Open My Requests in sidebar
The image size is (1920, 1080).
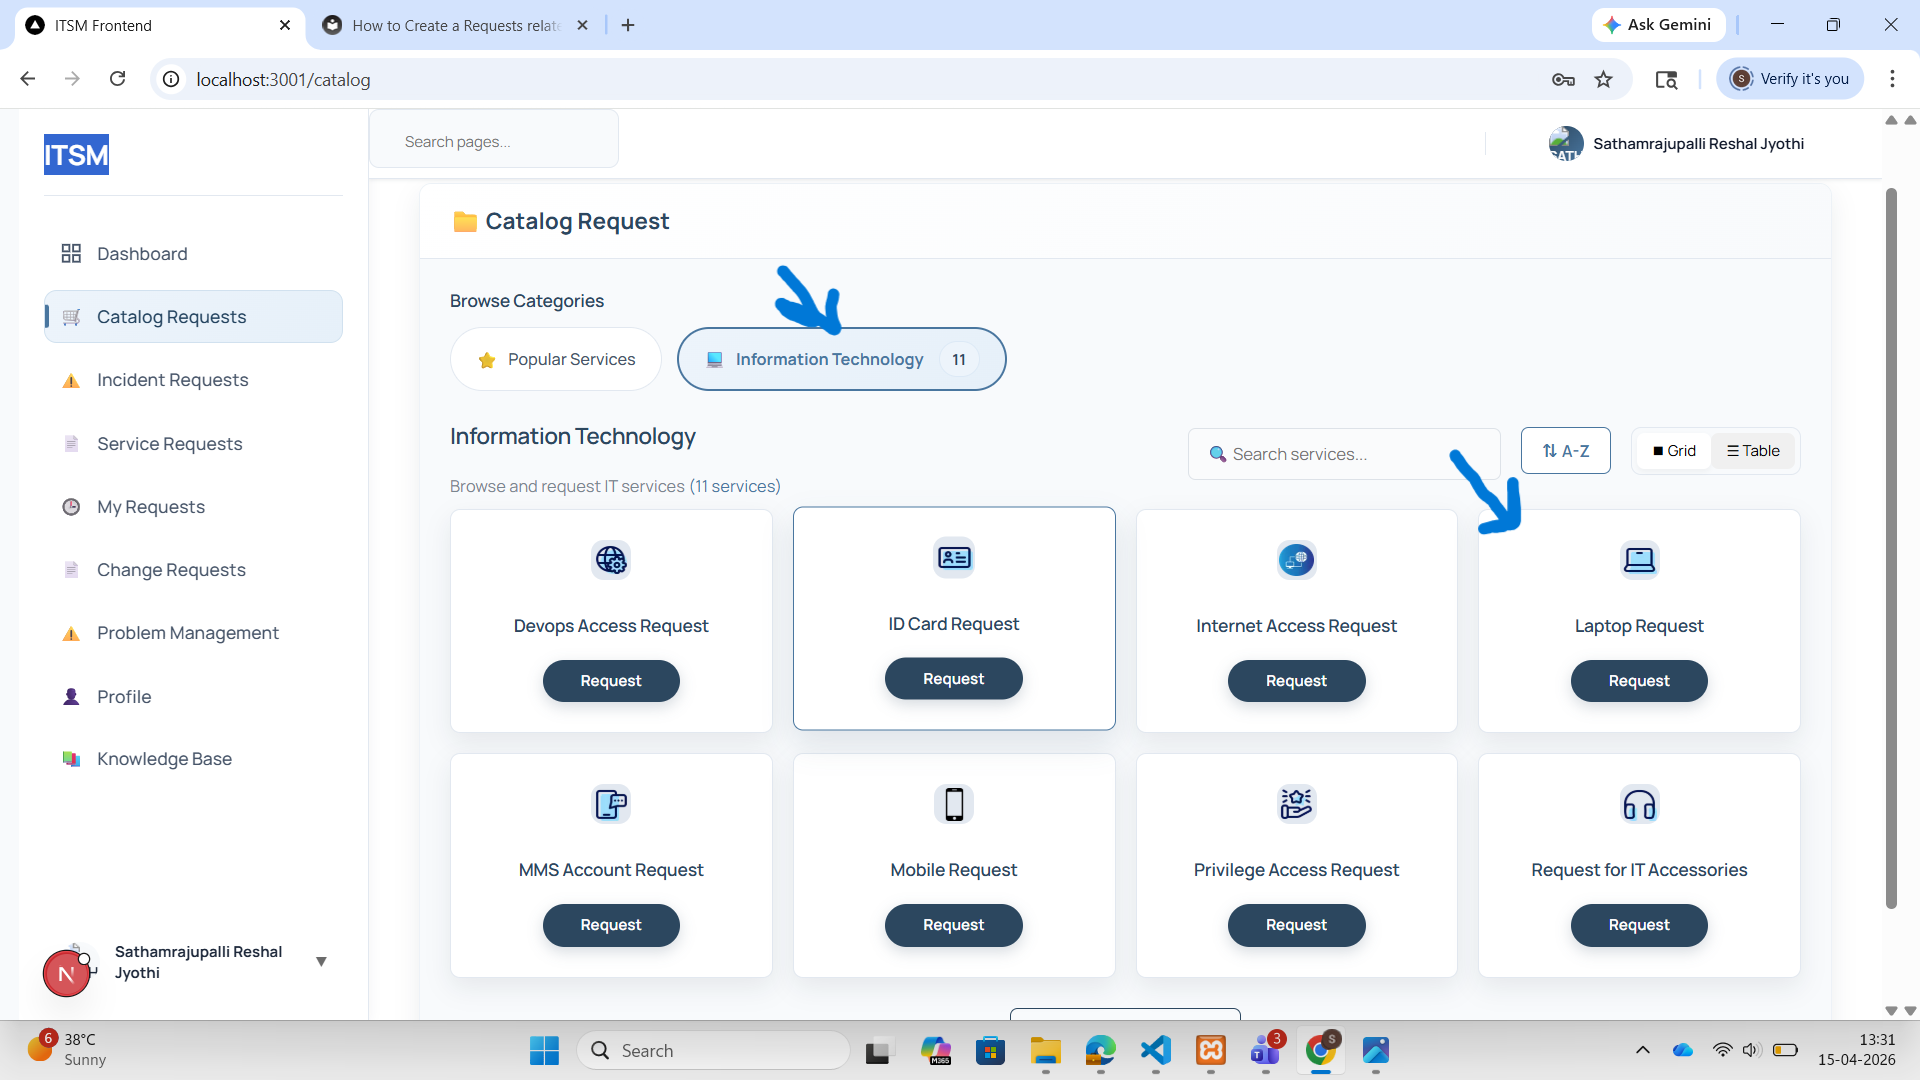coord(193,507)
